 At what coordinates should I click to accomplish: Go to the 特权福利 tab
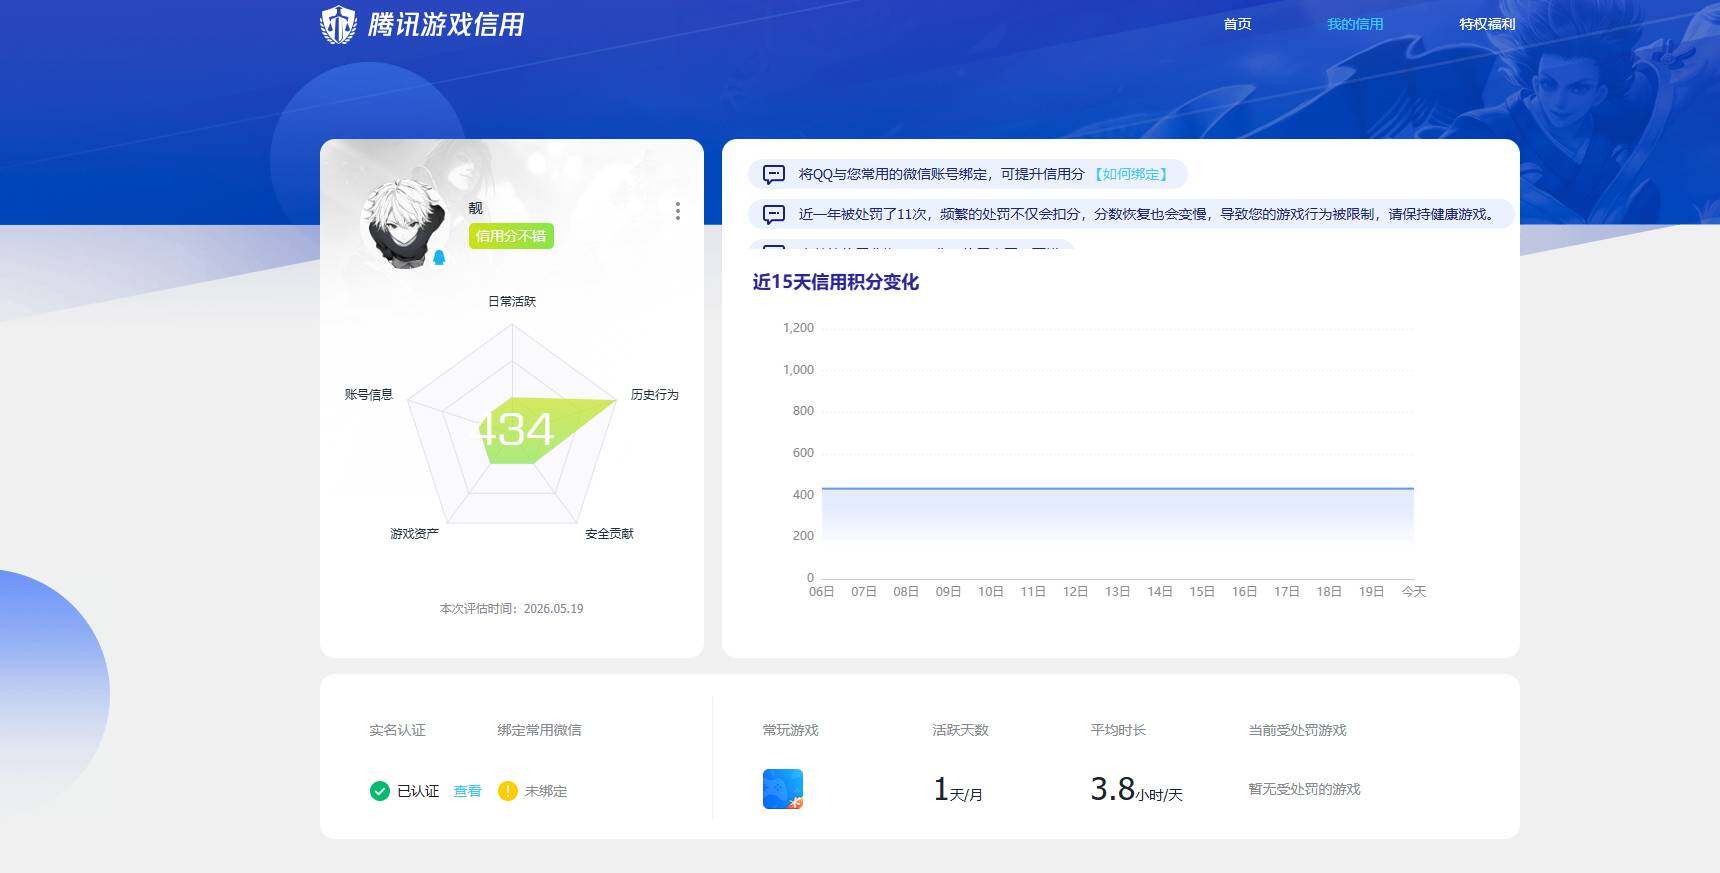point(1487,24)
